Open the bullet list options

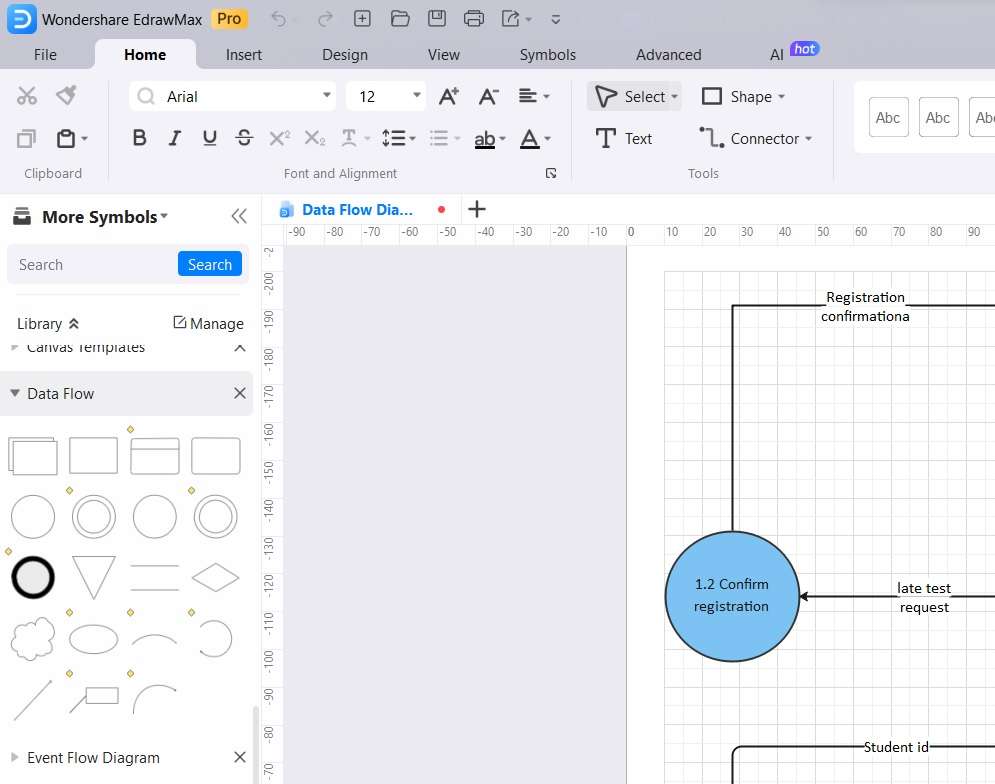point(444,138)
